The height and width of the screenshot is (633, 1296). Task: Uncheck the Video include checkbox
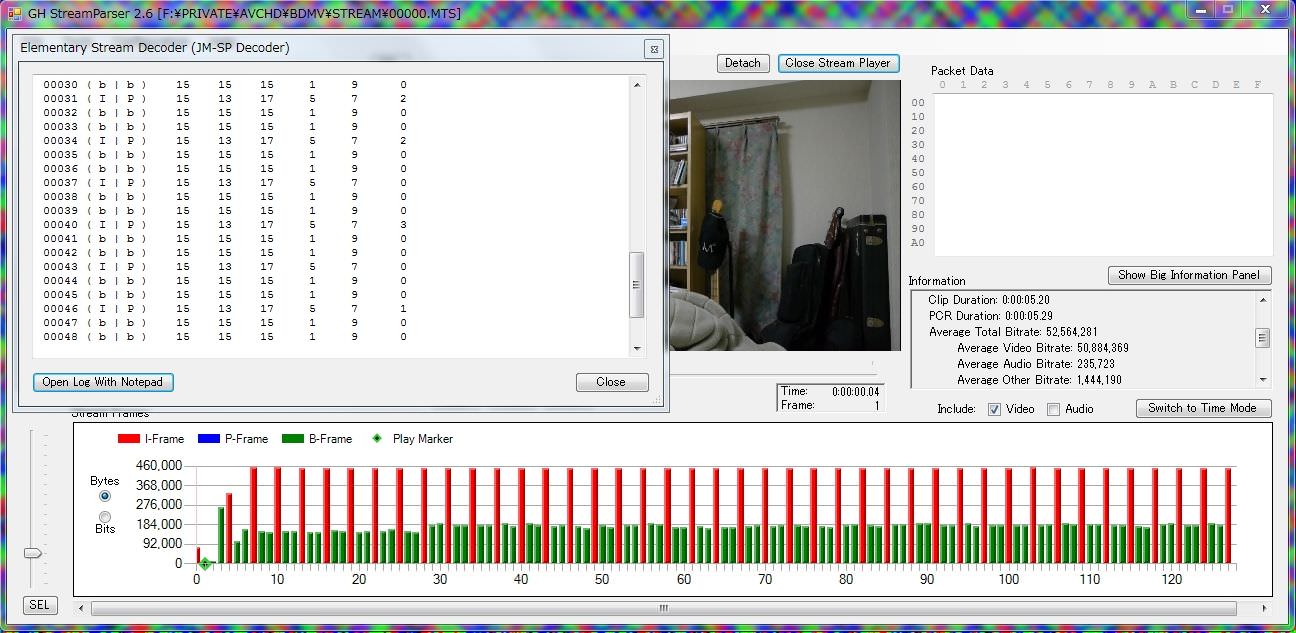point(994,409)
